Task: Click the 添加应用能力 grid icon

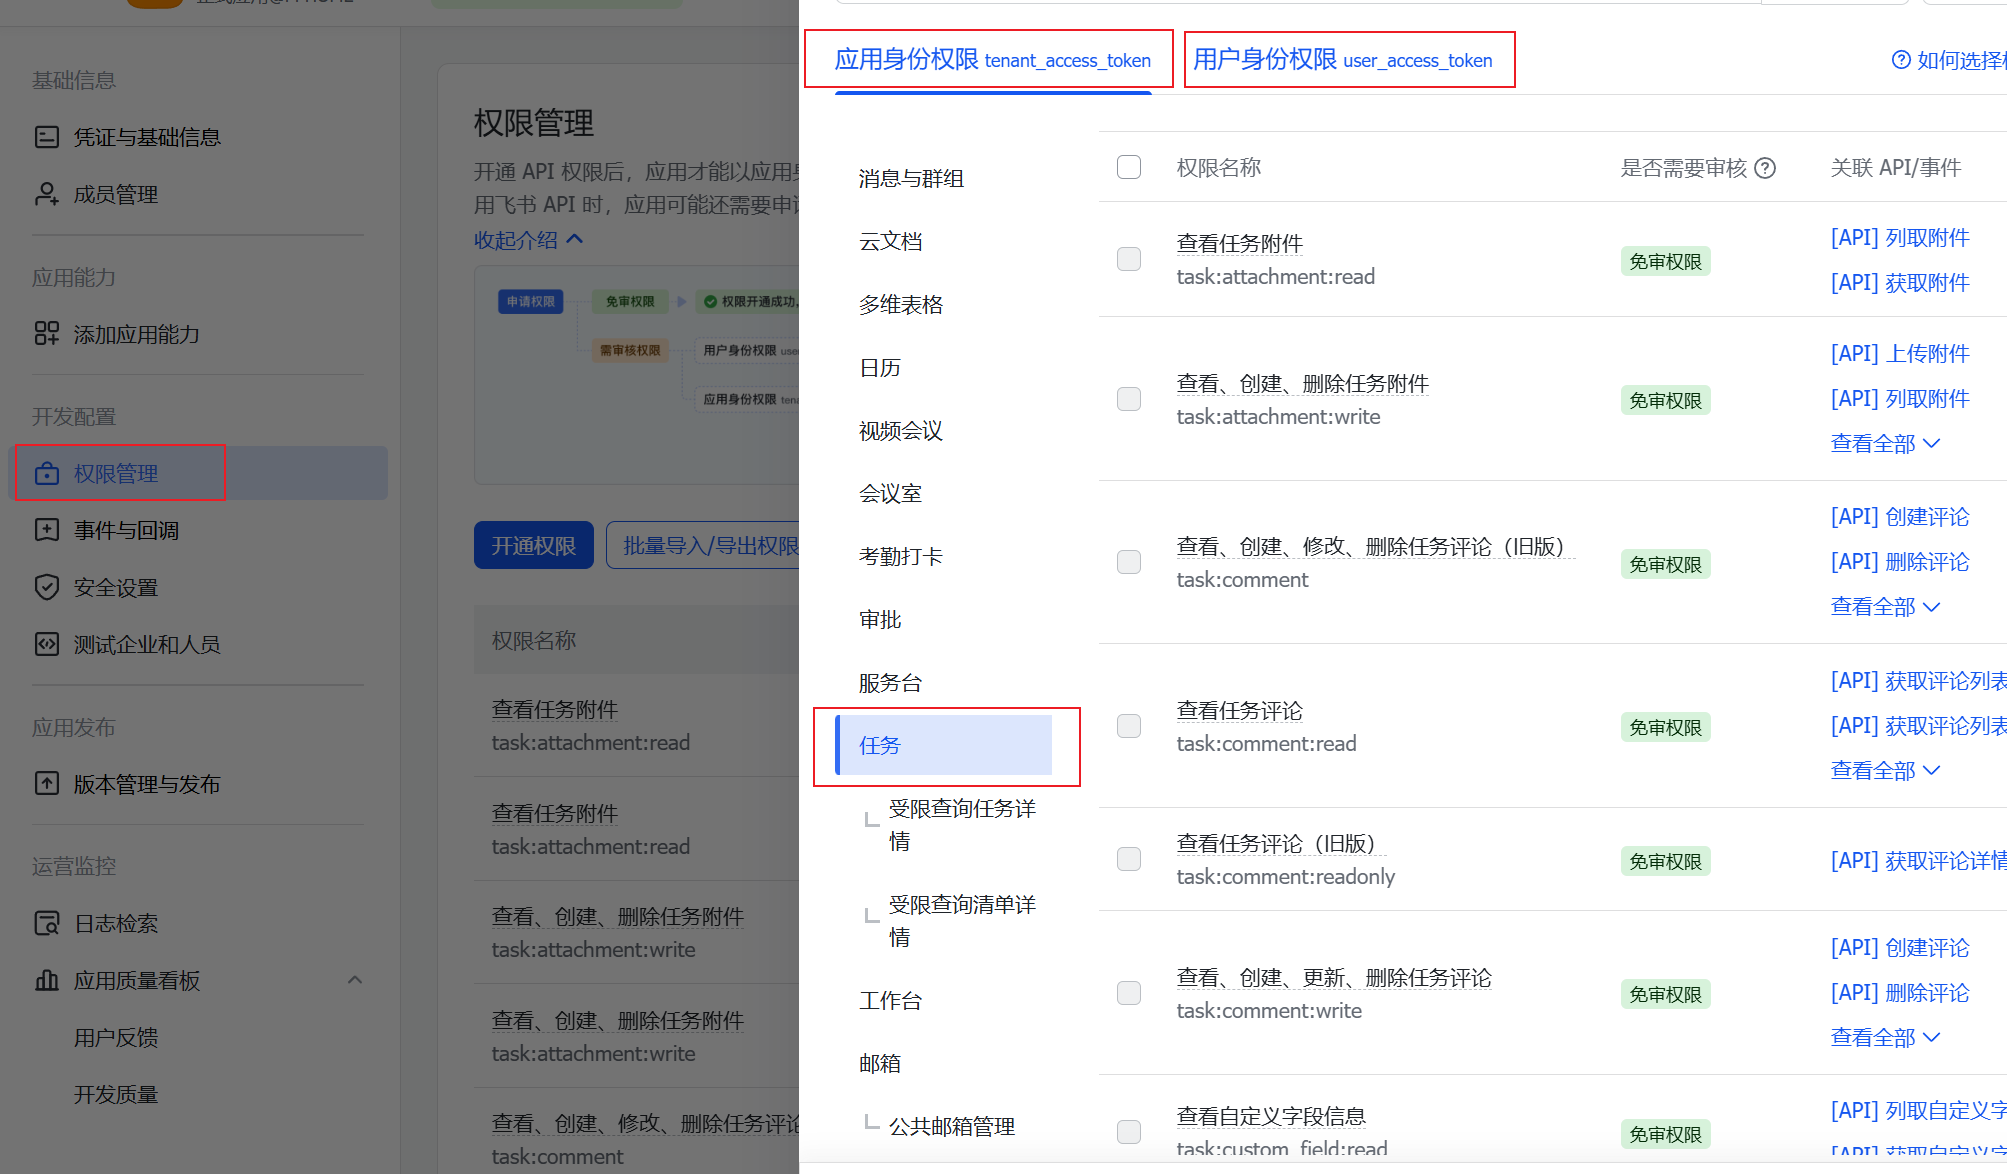Action: [47, 334]
